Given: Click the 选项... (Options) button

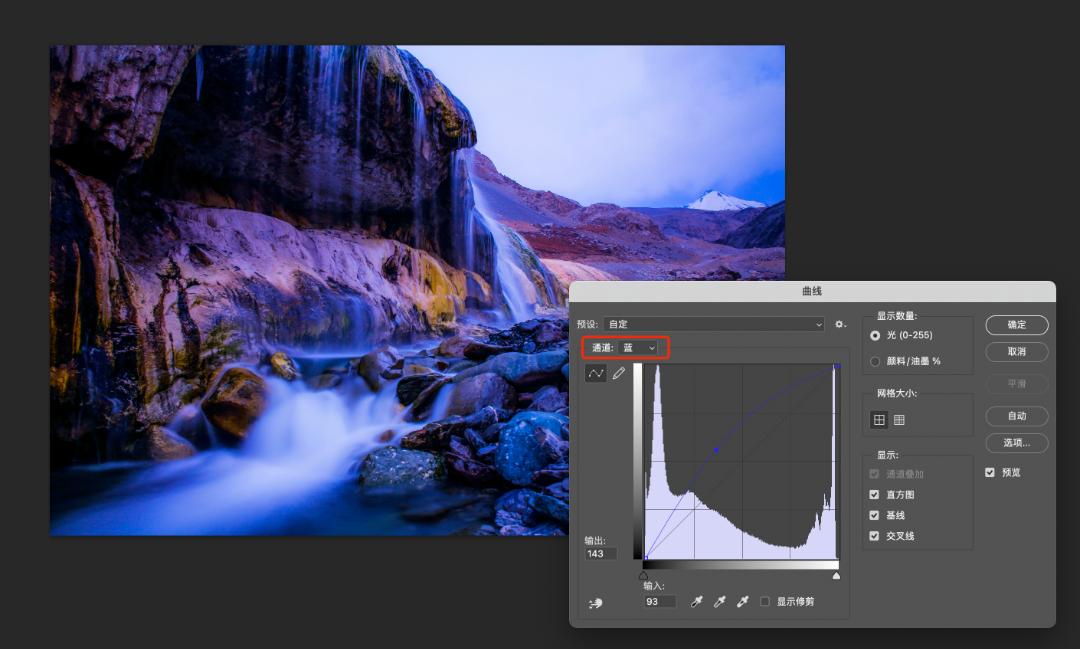Looking at the screenshot, I should 1016,442.
